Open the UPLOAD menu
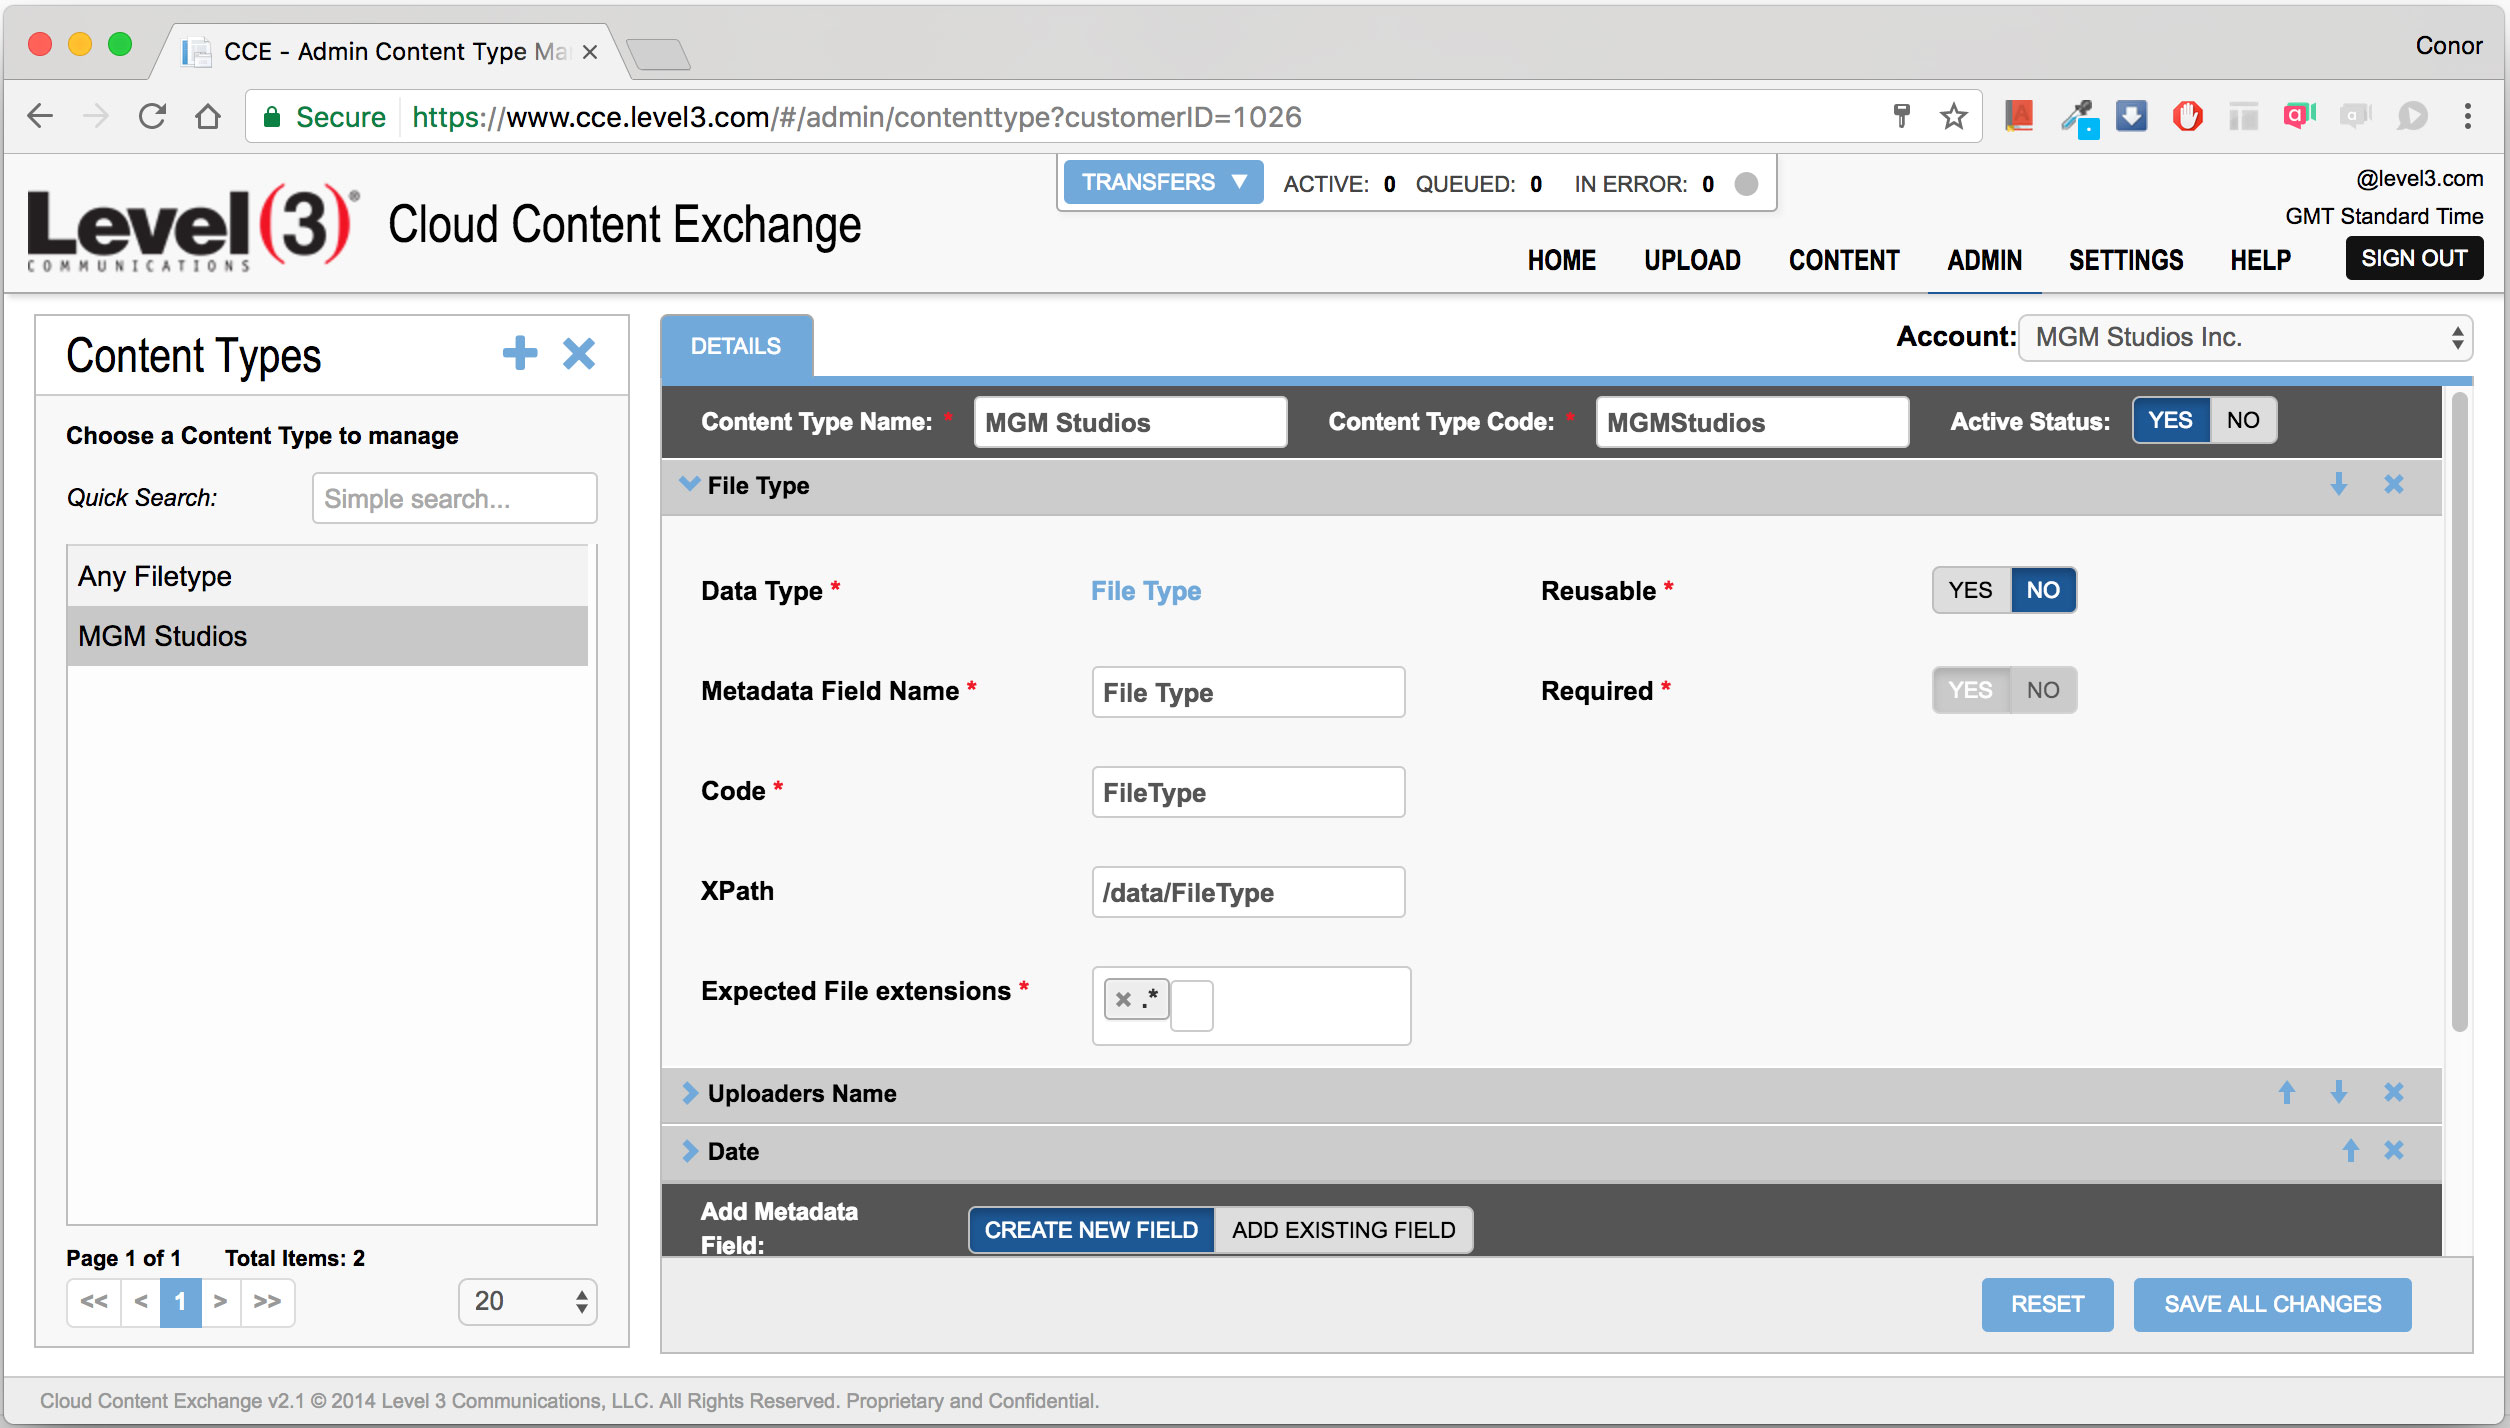This screenshot has width=2510, height=1428. [x=1692, y=260]
